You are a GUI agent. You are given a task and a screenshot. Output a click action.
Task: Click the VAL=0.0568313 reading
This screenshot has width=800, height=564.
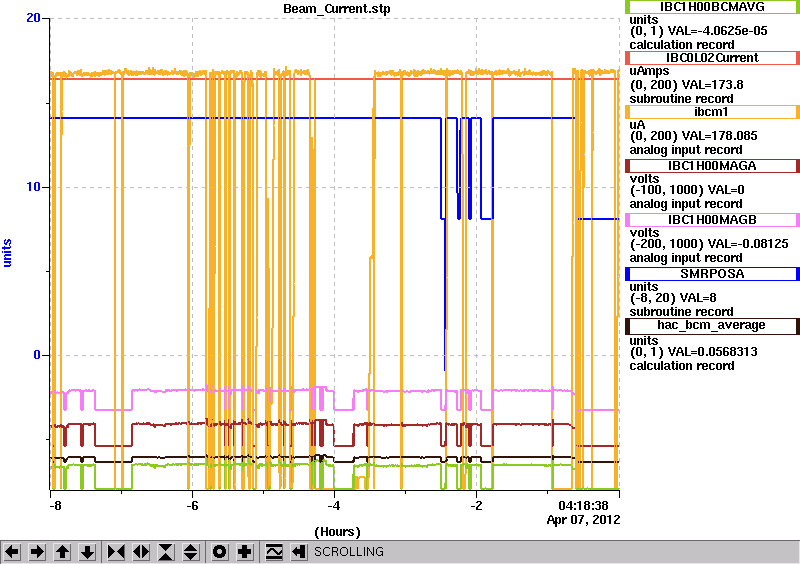pyautogui.click(x=713, y=352)
